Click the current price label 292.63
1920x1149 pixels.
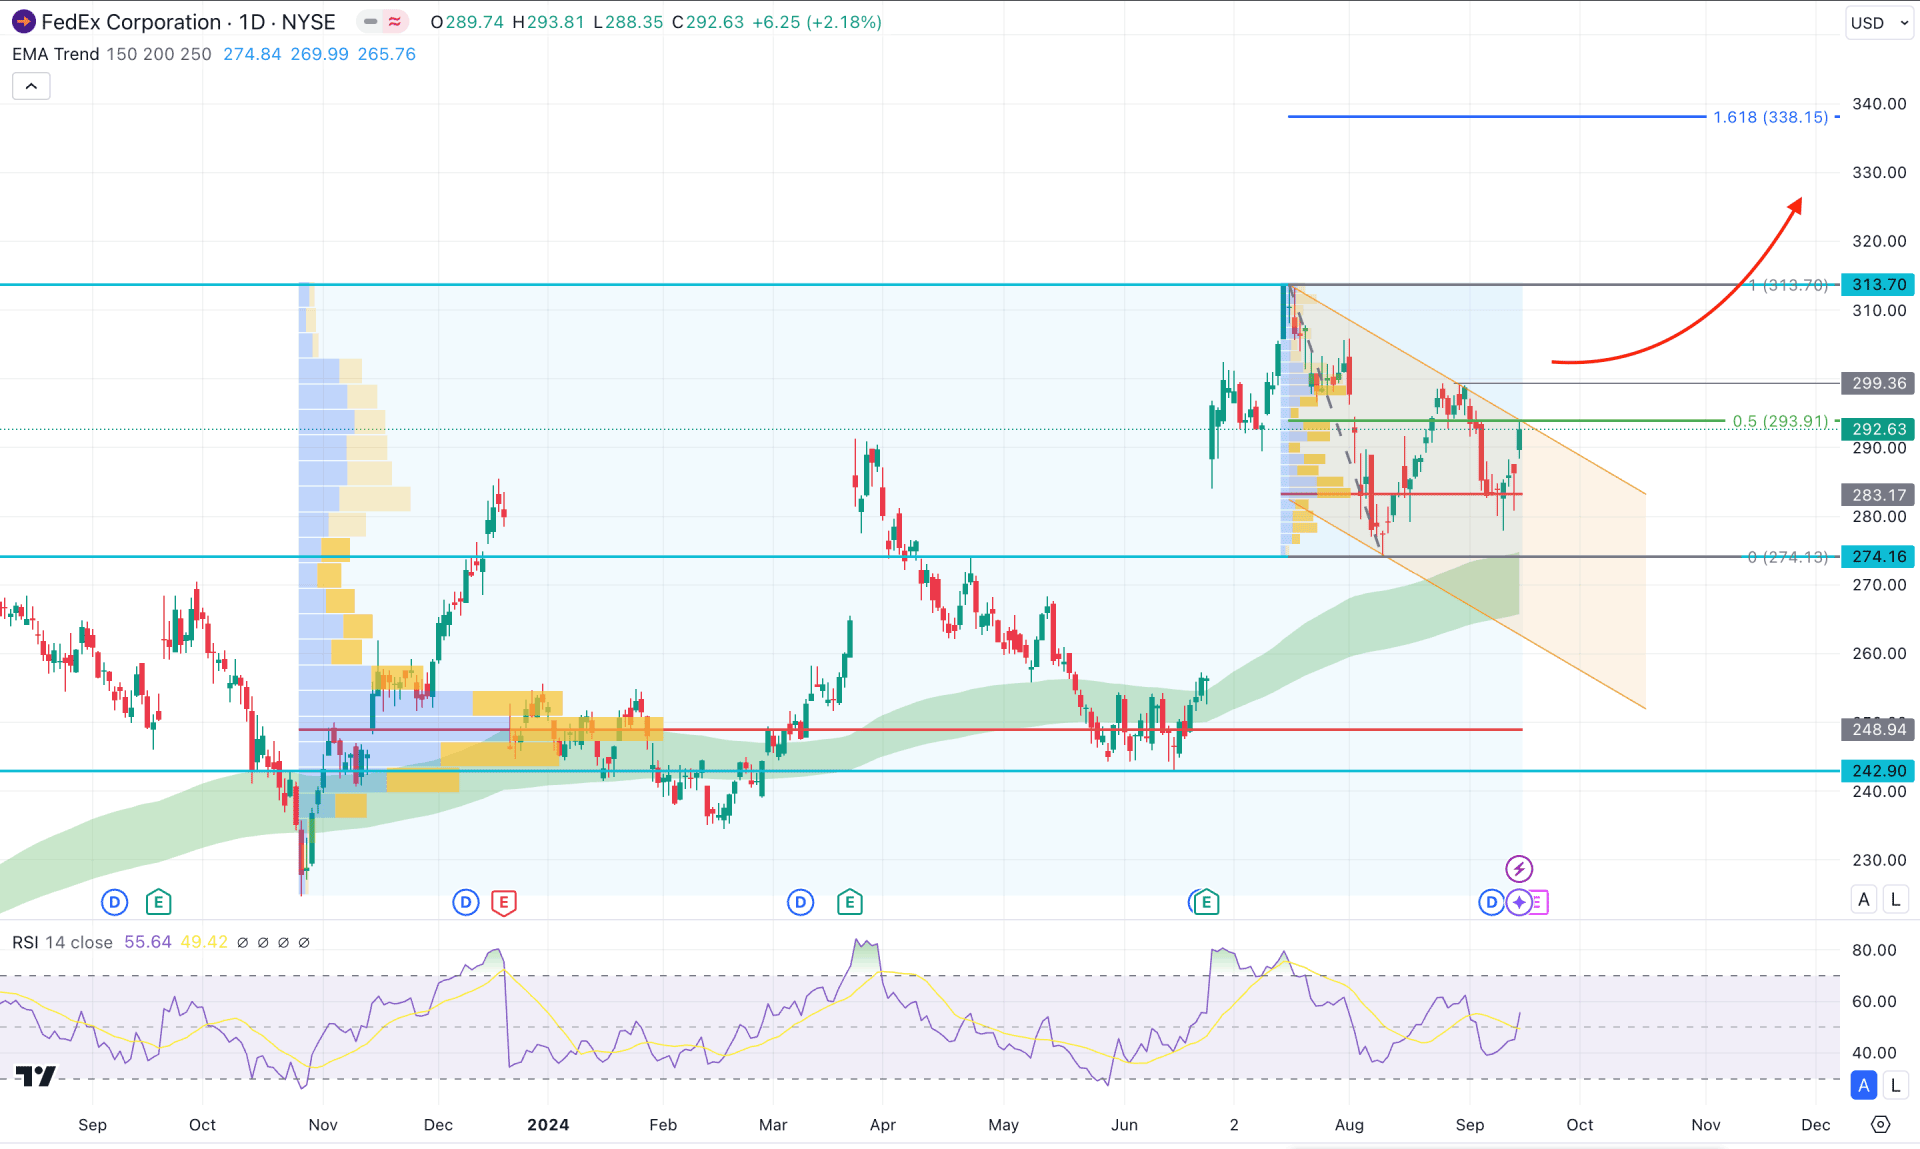[x=1878, y=429]
